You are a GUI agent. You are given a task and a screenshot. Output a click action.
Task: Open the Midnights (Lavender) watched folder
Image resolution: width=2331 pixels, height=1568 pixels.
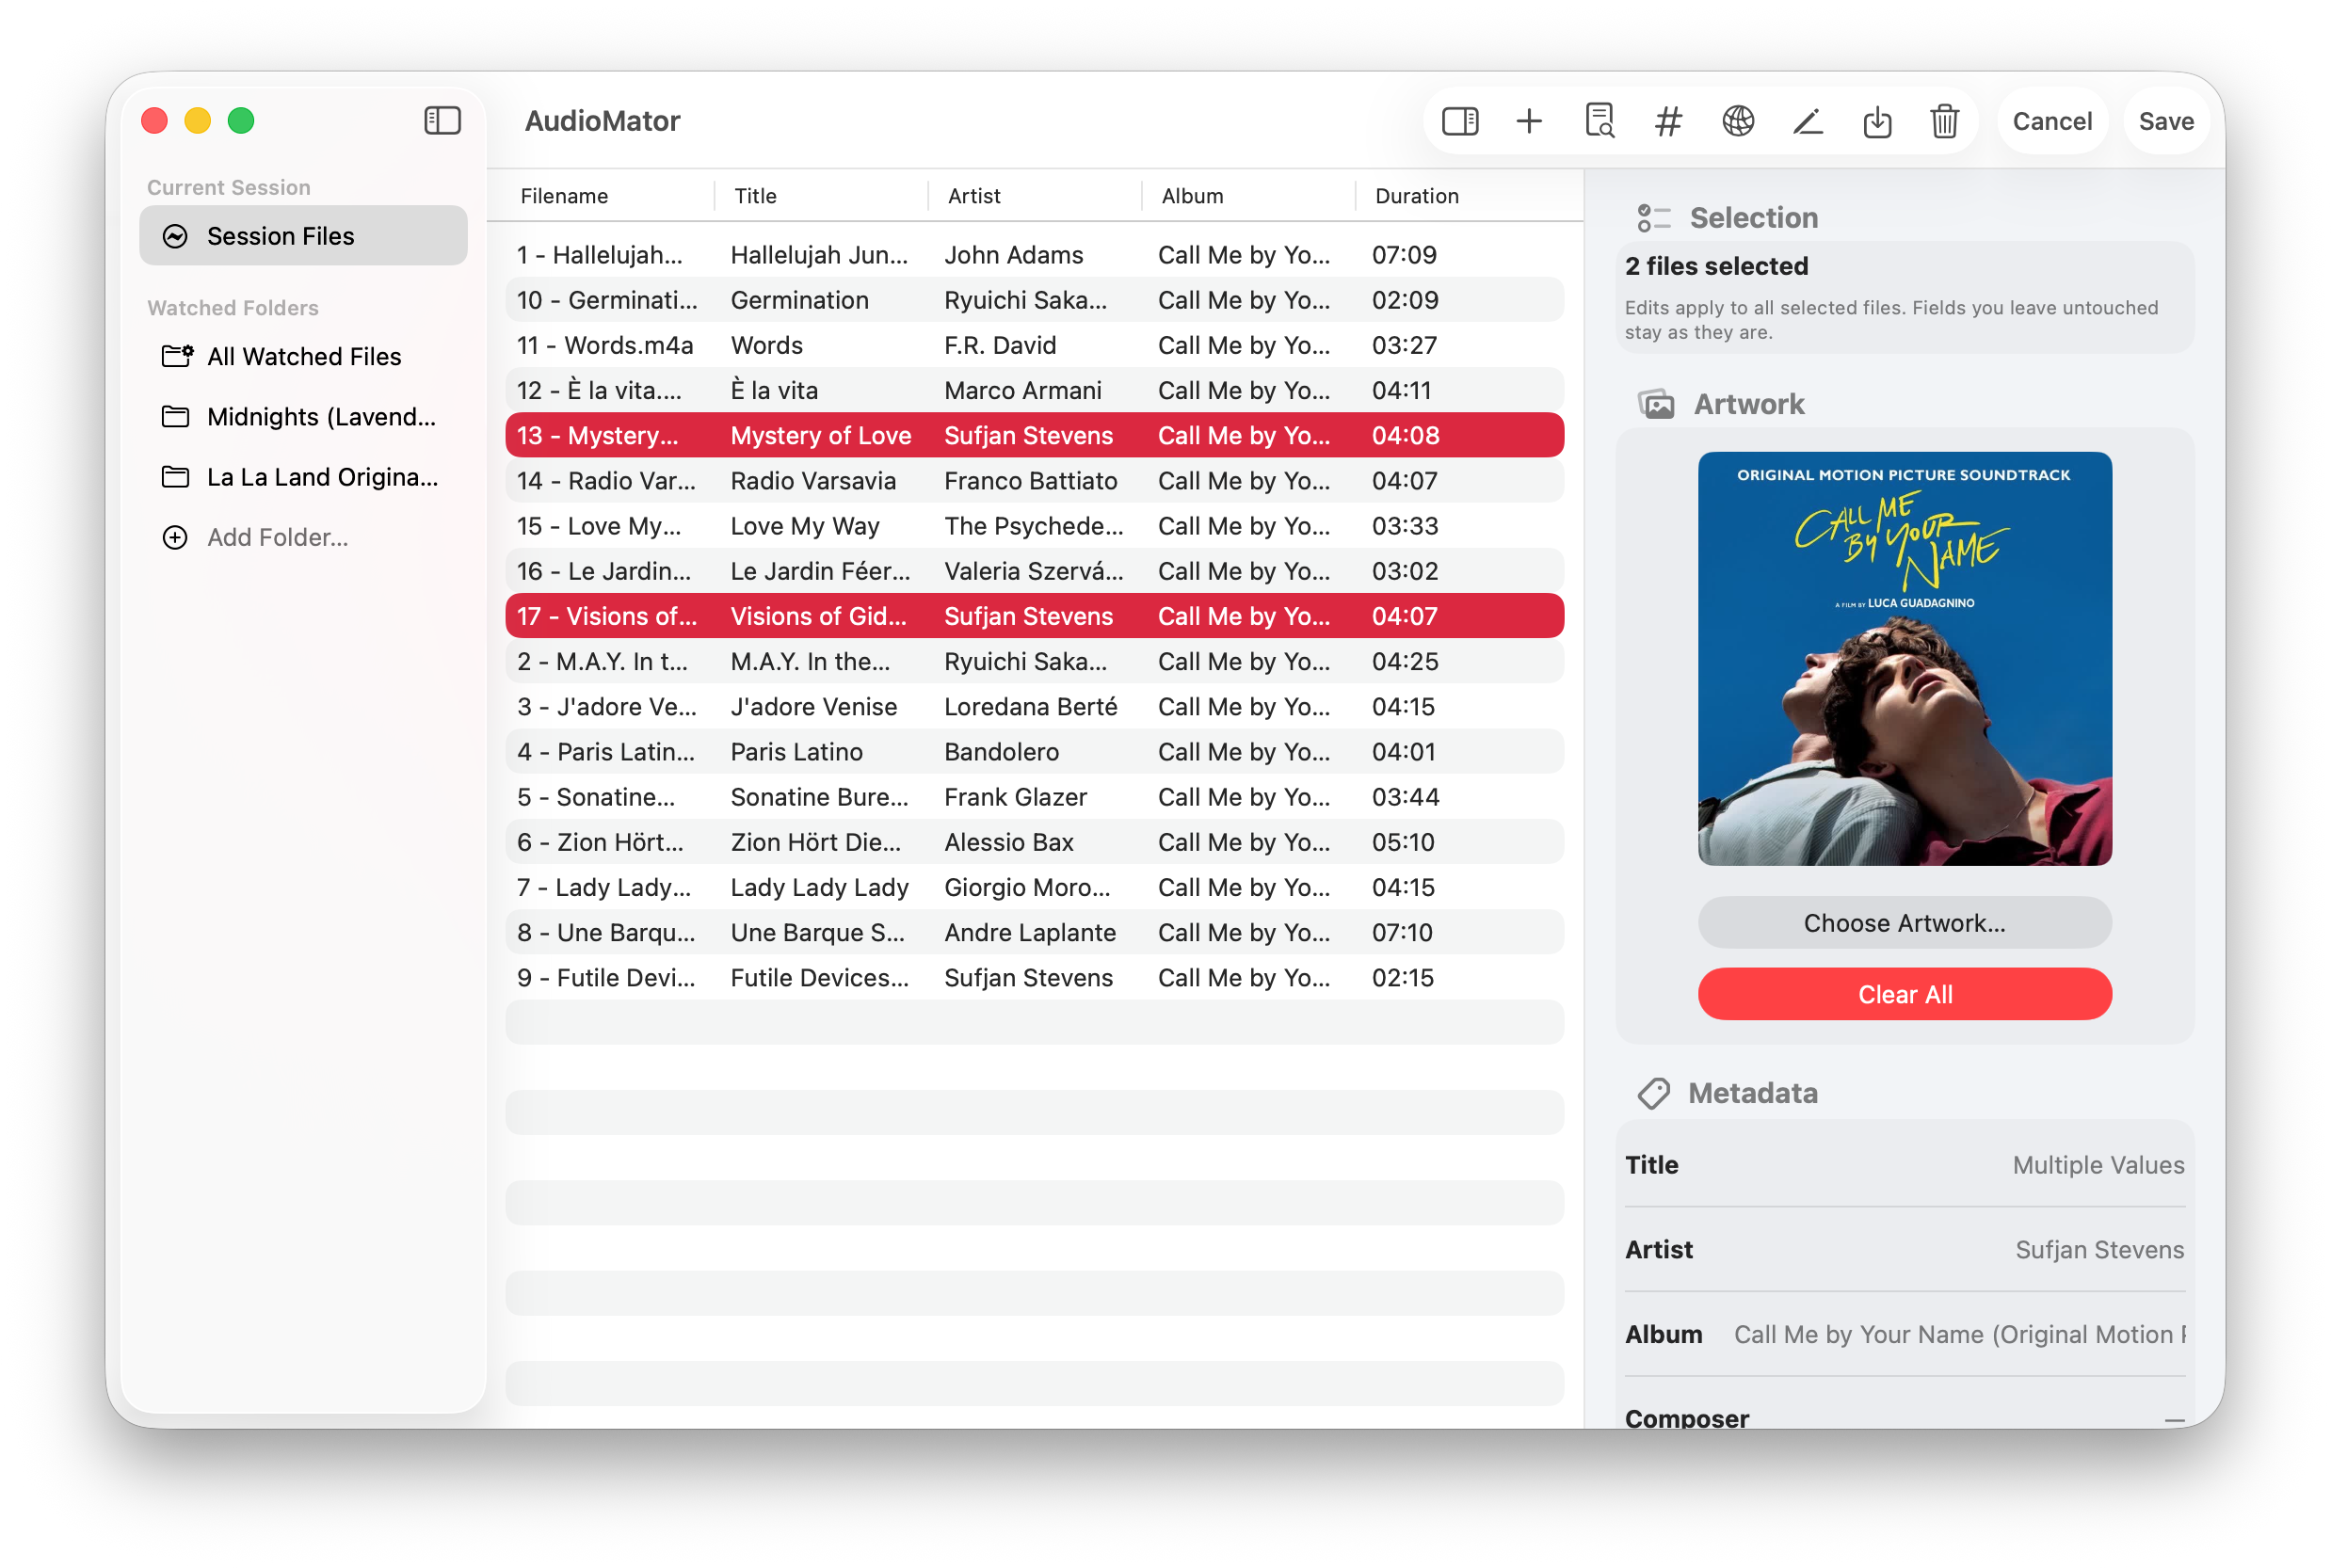321,417
